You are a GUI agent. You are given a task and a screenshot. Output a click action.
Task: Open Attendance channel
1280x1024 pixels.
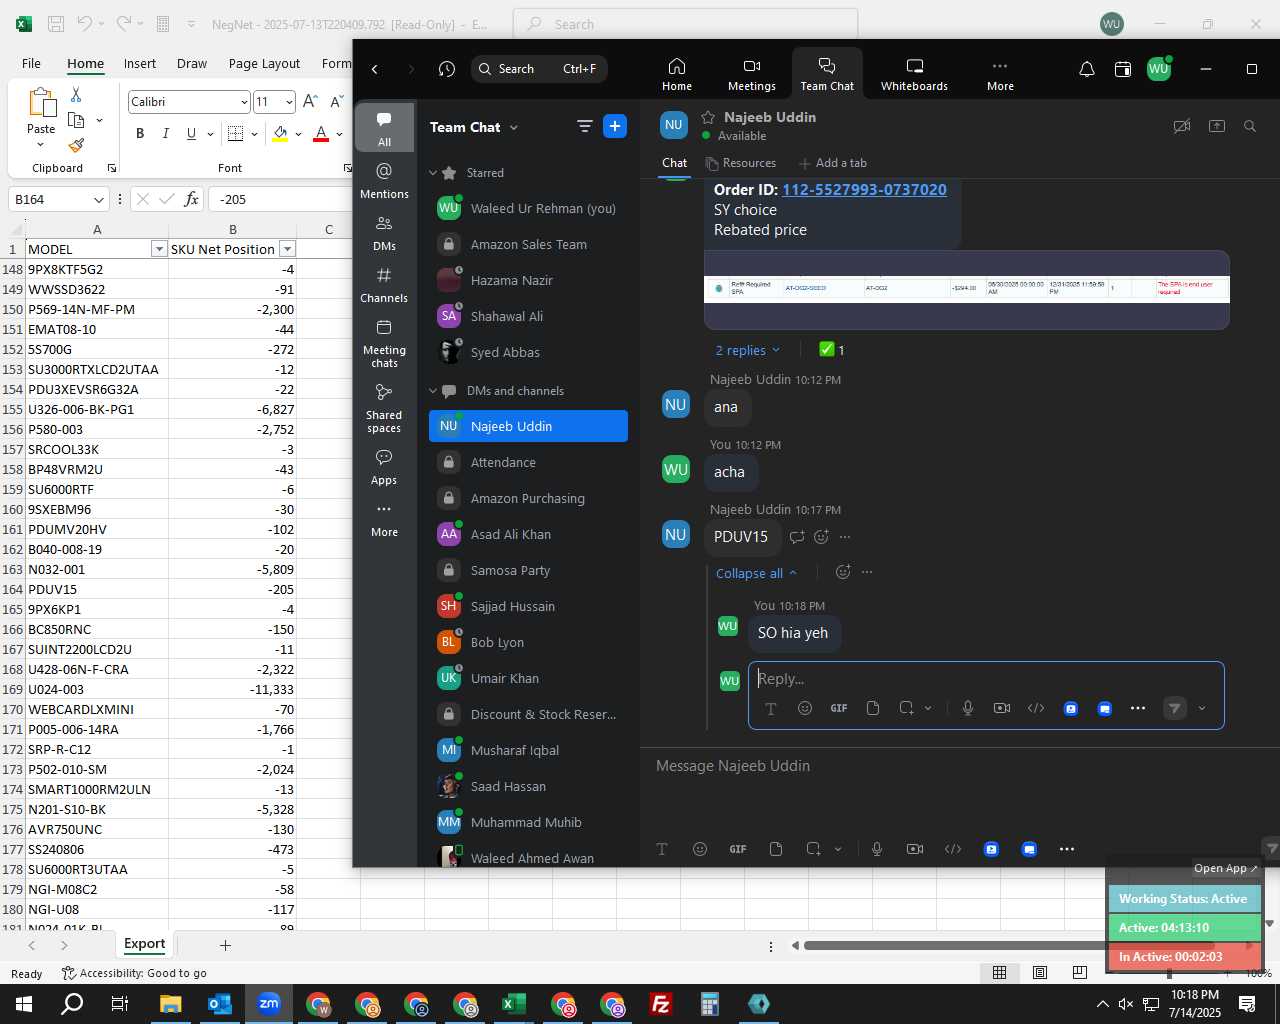(528, 462)
